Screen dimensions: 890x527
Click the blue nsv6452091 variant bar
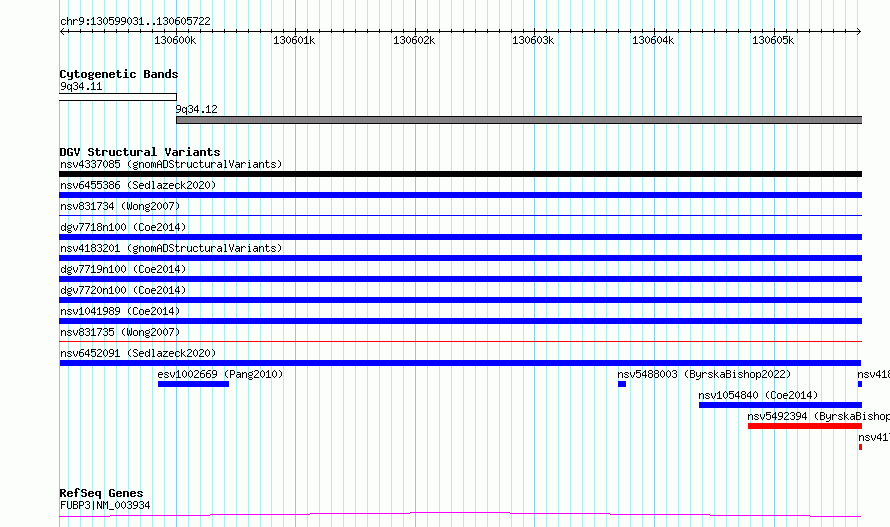460,363
